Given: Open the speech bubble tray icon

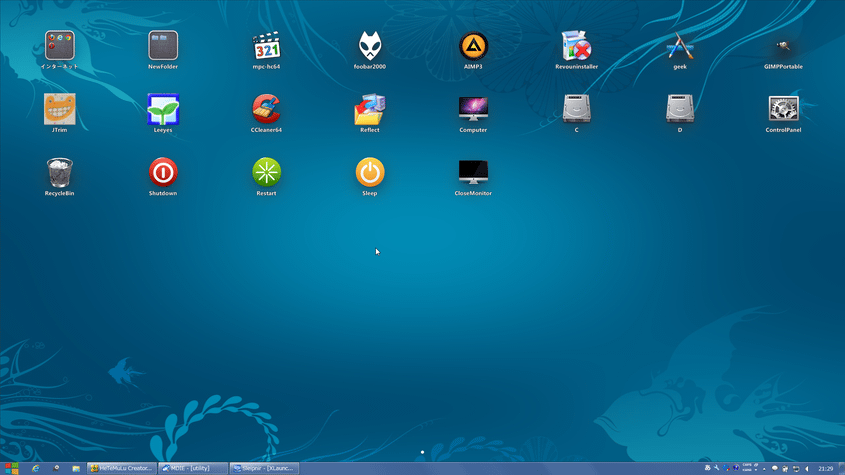Looking at the screenshot, I should (774, 469).
